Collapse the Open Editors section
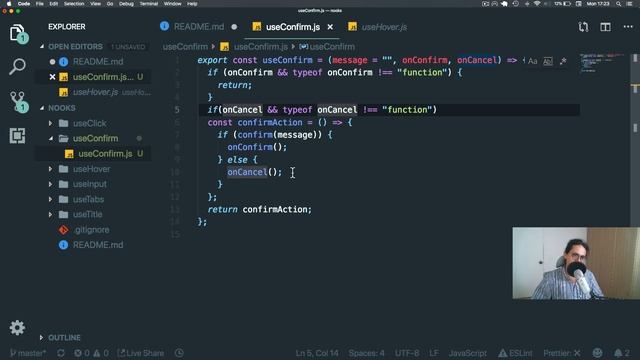Image resolution: width=640 pixels, height=360 pixels. [42, 47]
